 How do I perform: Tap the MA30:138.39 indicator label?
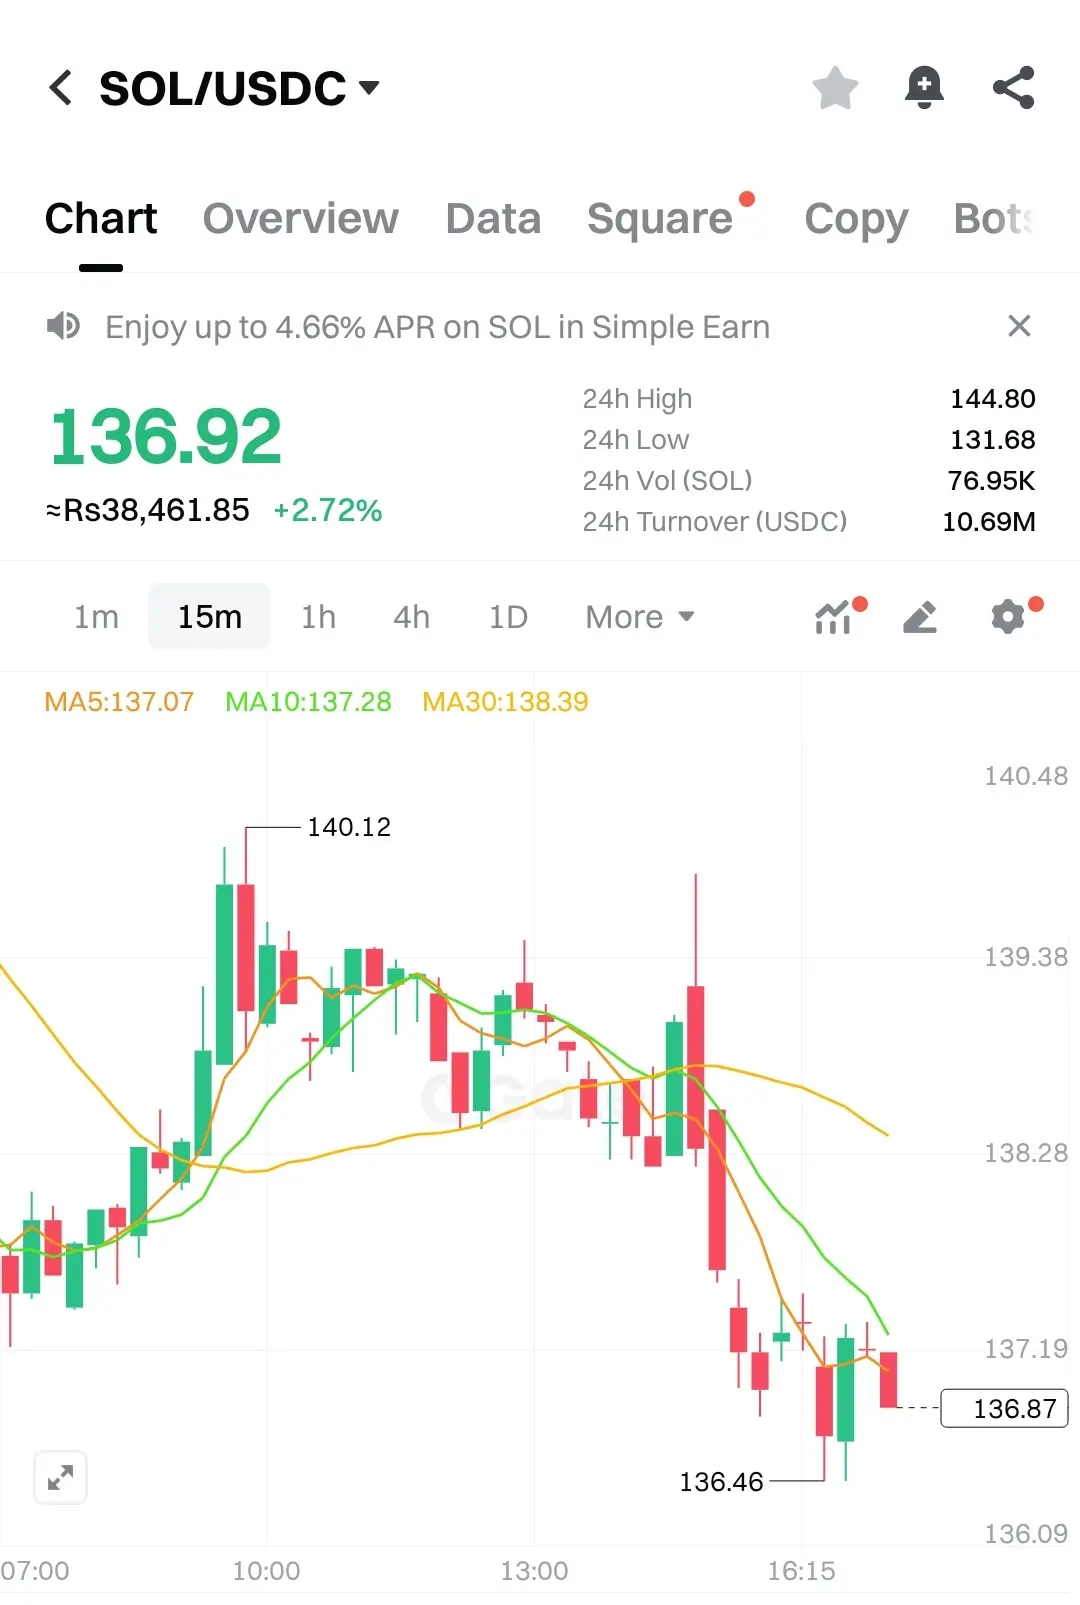pyautogui.click(x=505, y=702)
